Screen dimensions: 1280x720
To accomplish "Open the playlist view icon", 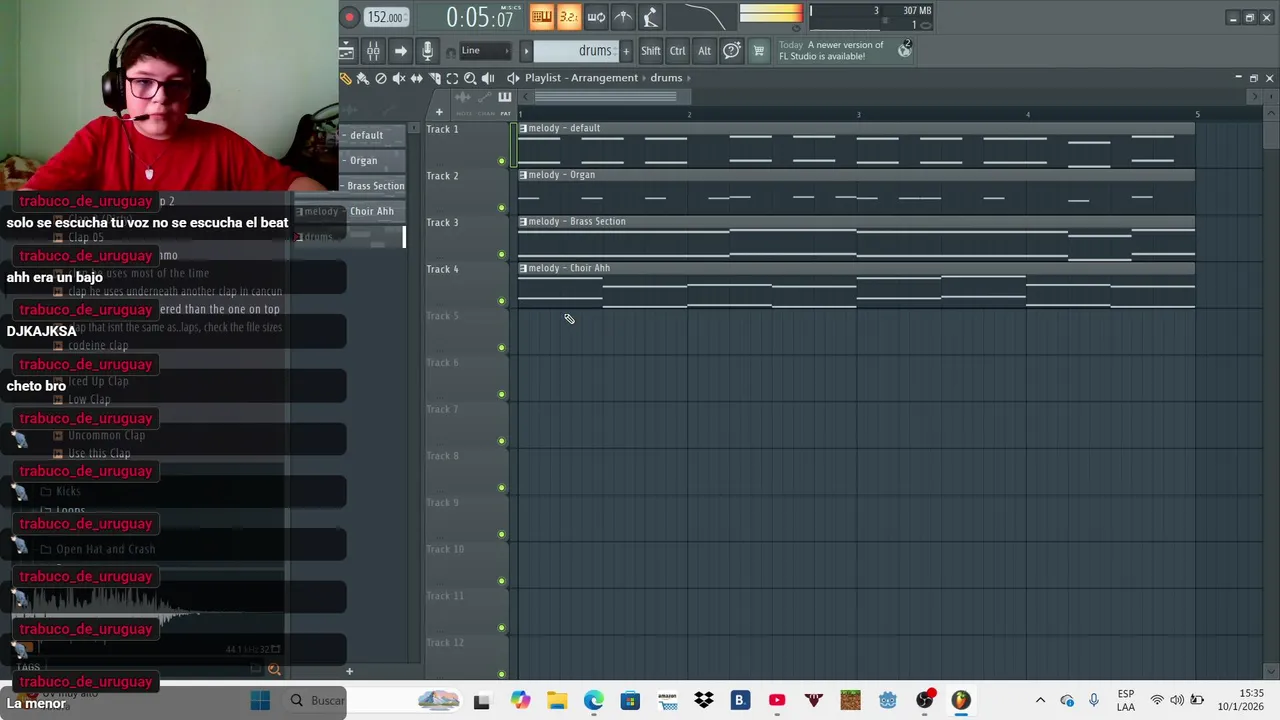I will pyautogui.click(x=346, y=51).
